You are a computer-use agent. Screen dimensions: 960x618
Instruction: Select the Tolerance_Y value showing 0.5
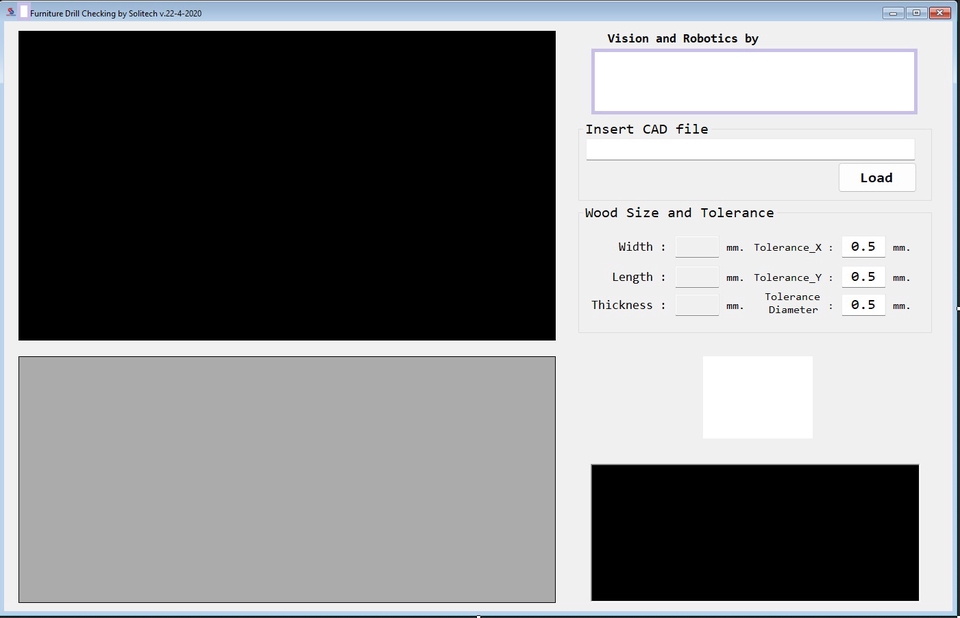pyautogui.click(x=862, y=276)
